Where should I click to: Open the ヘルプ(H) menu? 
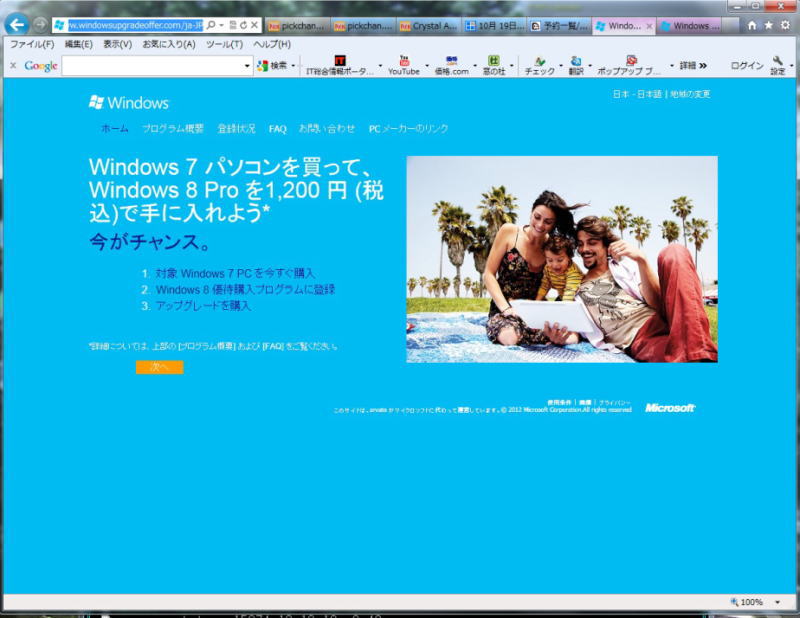[x=272, y=44]
